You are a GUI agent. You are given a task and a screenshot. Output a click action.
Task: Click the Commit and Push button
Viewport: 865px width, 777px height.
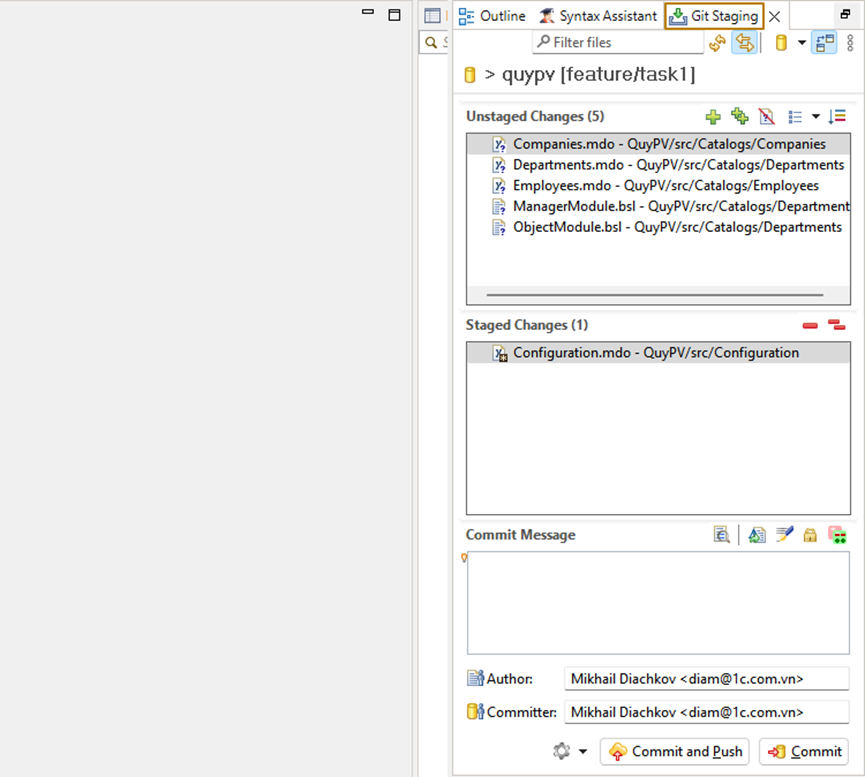674,751
